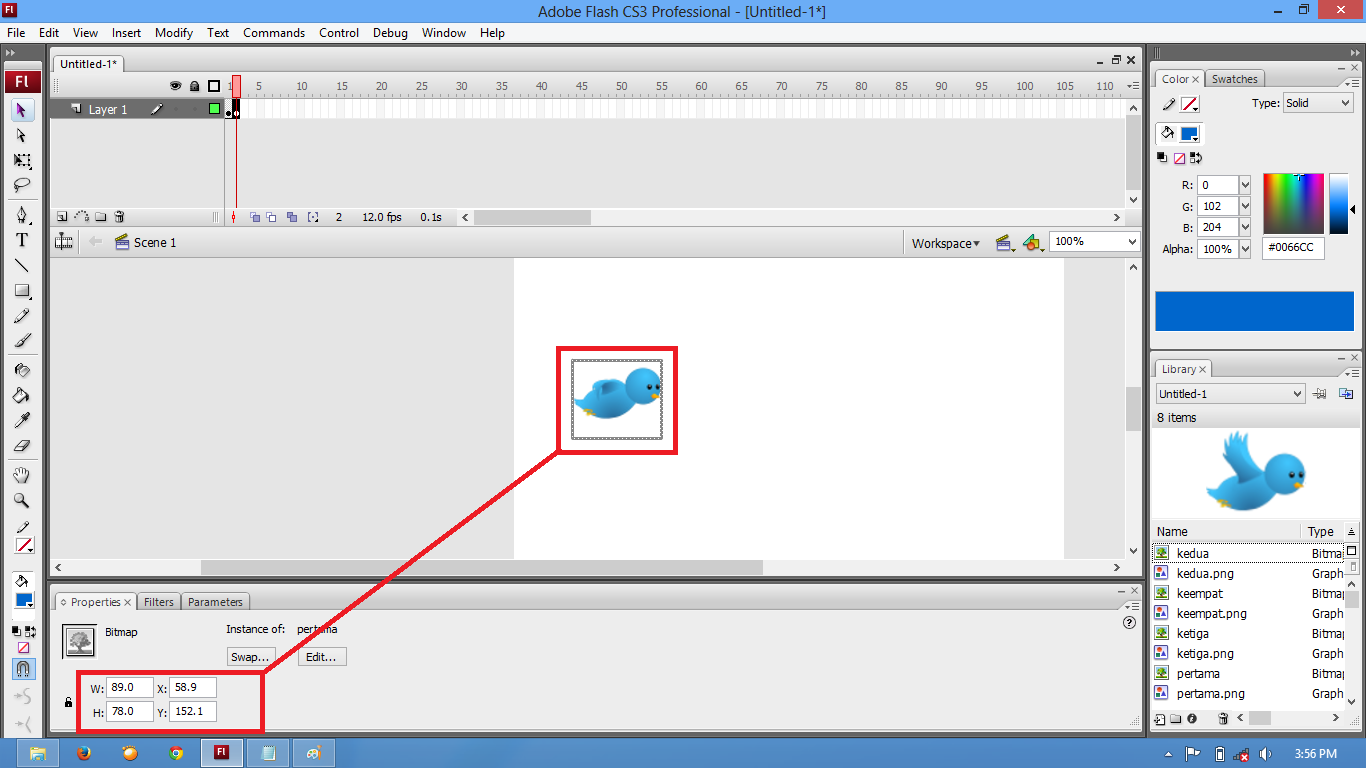This screenshot has width=1366, height=768.
Task: Click the Name column header in Library
Action: point(1226,532)
